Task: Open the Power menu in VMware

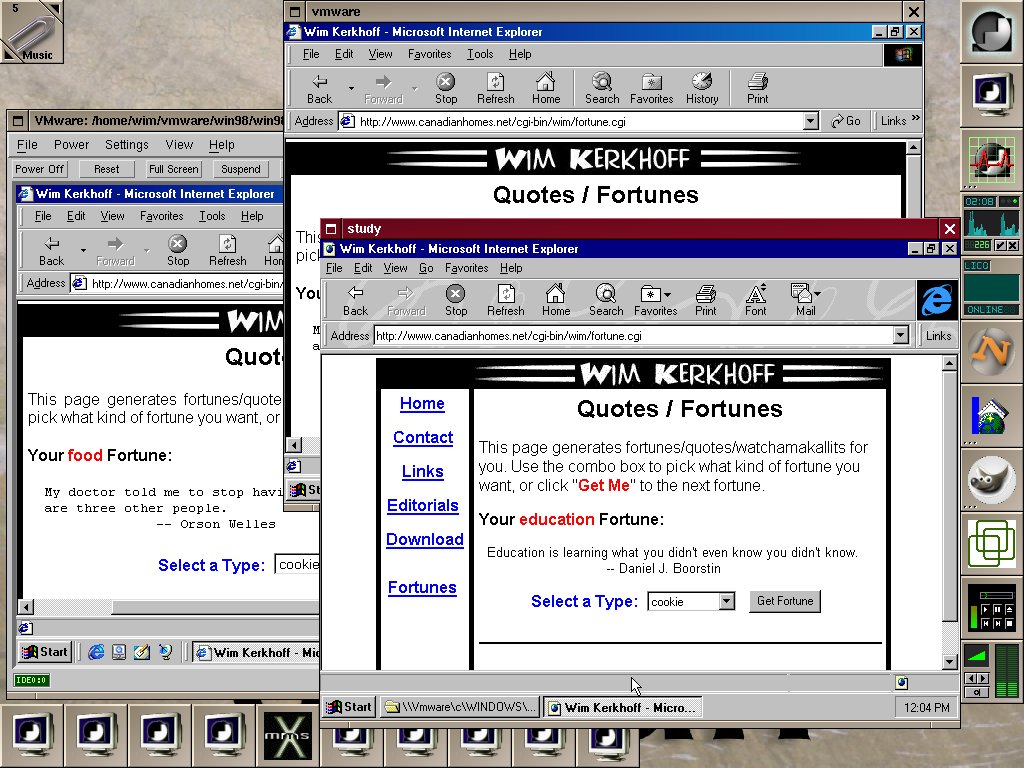Action: pos(71,145)
